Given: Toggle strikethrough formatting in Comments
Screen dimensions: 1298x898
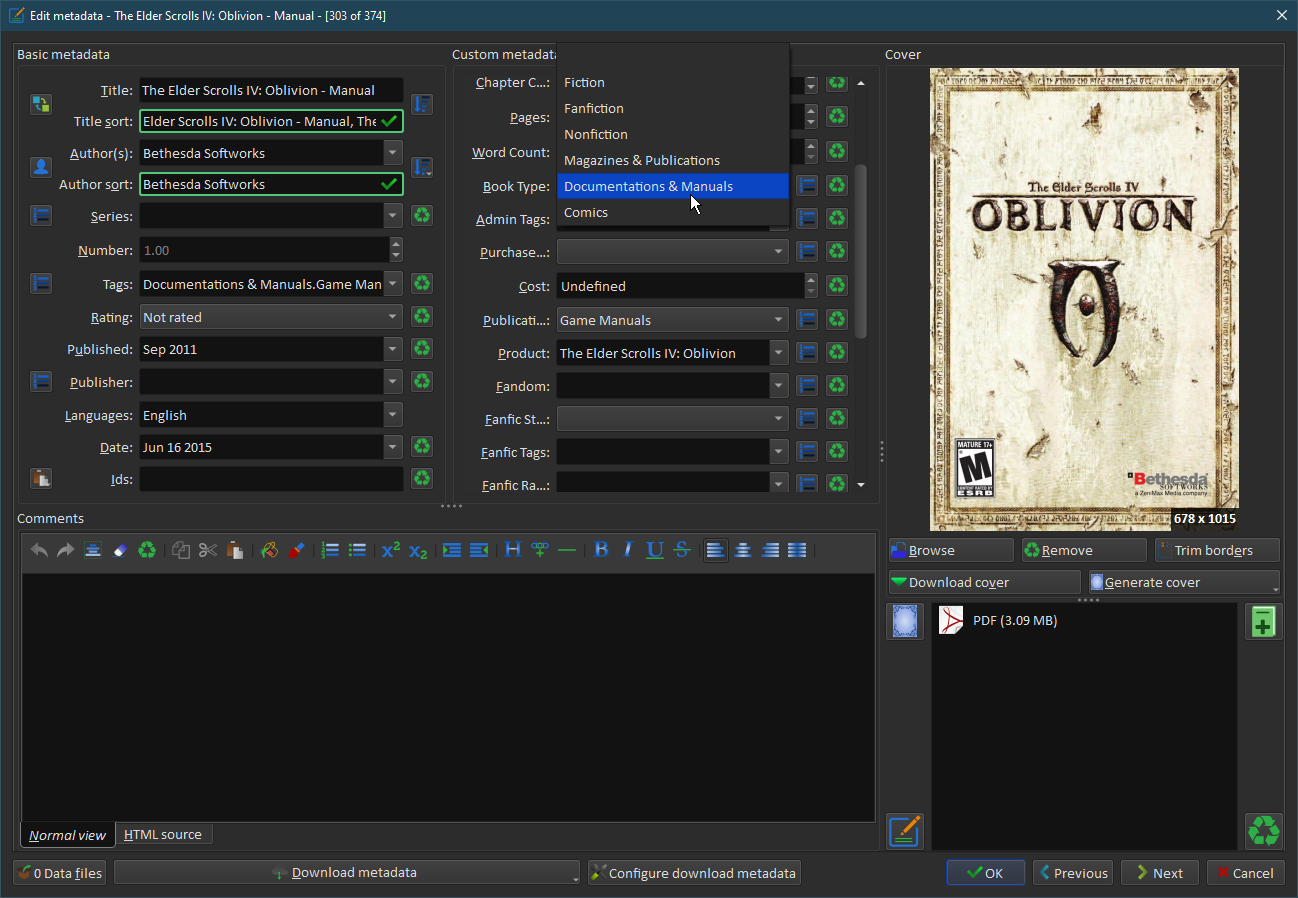Looking at the screenshot, I should pos(682,550).
